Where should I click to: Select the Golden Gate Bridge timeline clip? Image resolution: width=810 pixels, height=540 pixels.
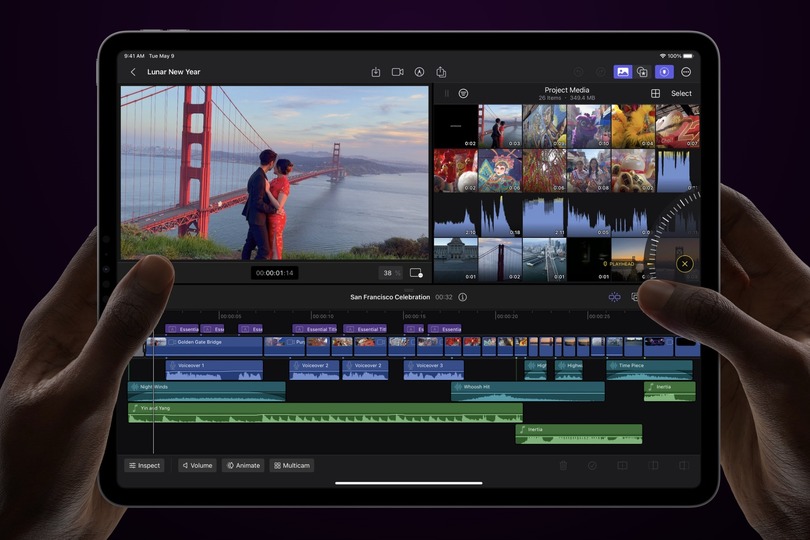pyautogui.click(x=205, y=346)
